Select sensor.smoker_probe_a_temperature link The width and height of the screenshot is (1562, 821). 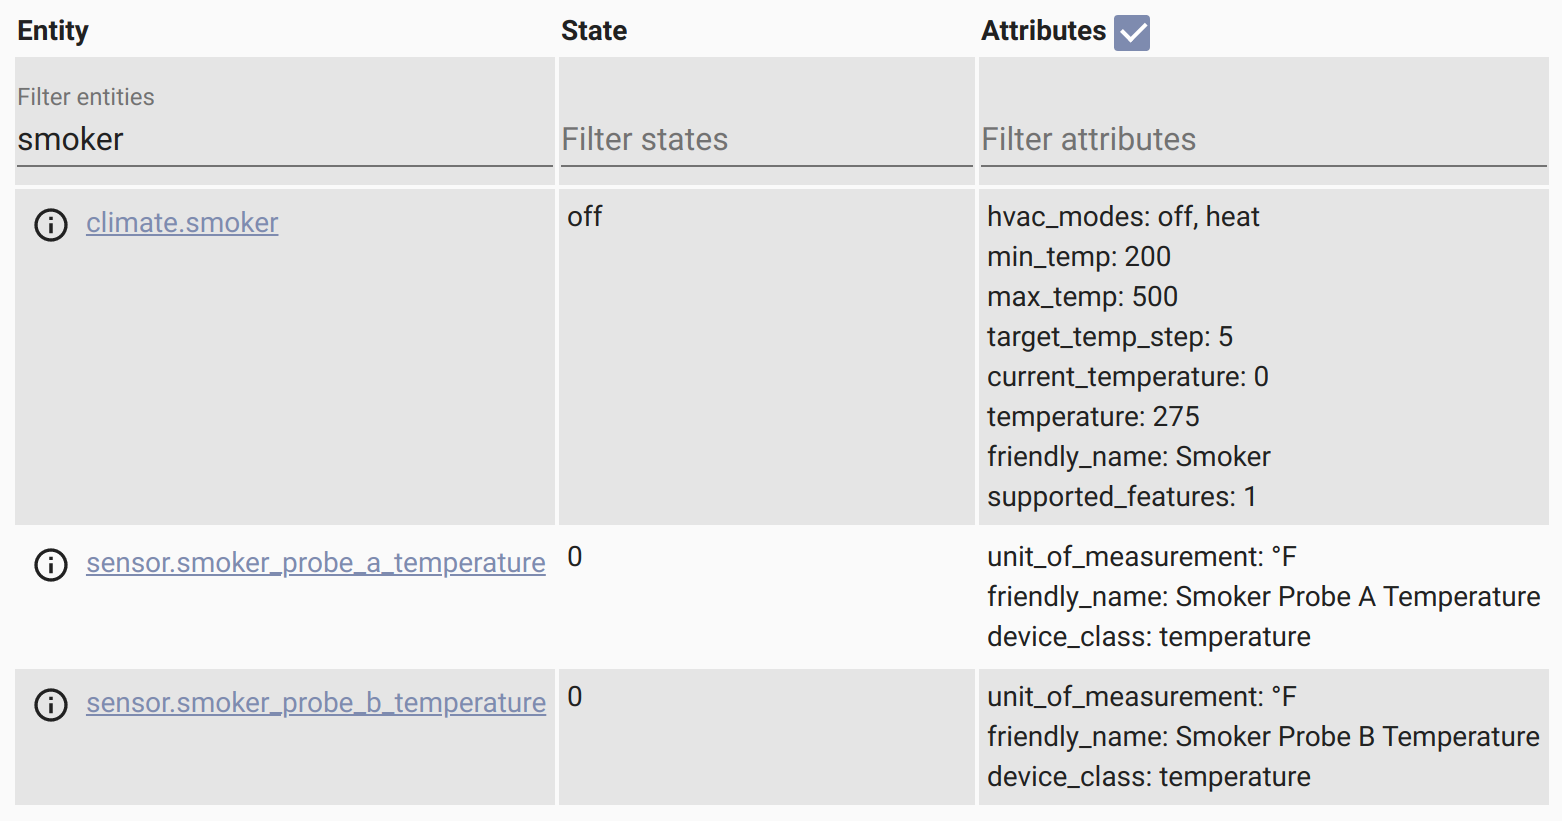(x=316, y=562)
